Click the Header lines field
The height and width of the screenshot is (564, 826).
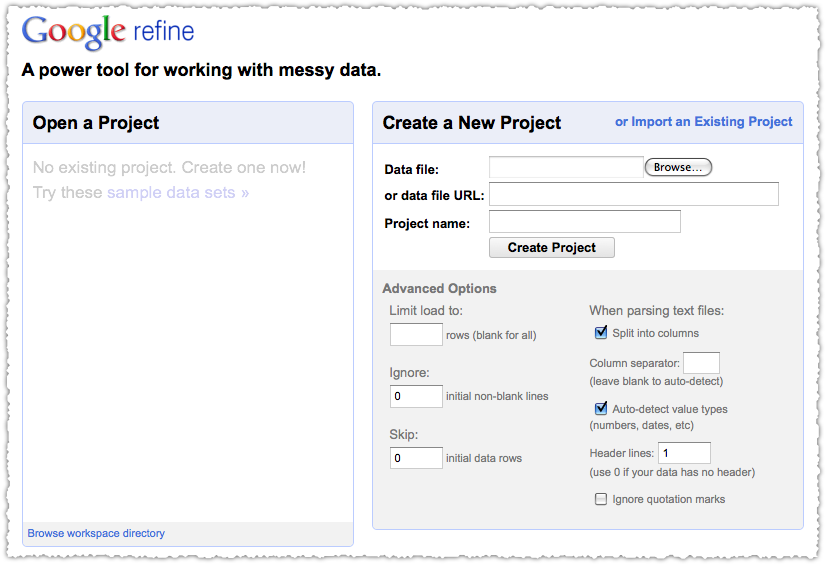pyautogui.click(x=684, y=453)
